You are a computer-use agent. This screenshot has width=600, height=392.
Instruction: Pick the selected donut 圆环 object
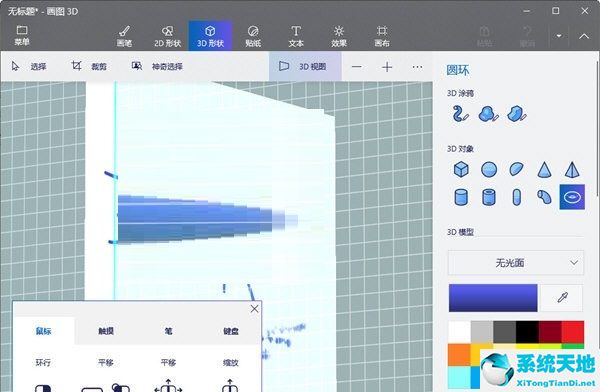572,197
